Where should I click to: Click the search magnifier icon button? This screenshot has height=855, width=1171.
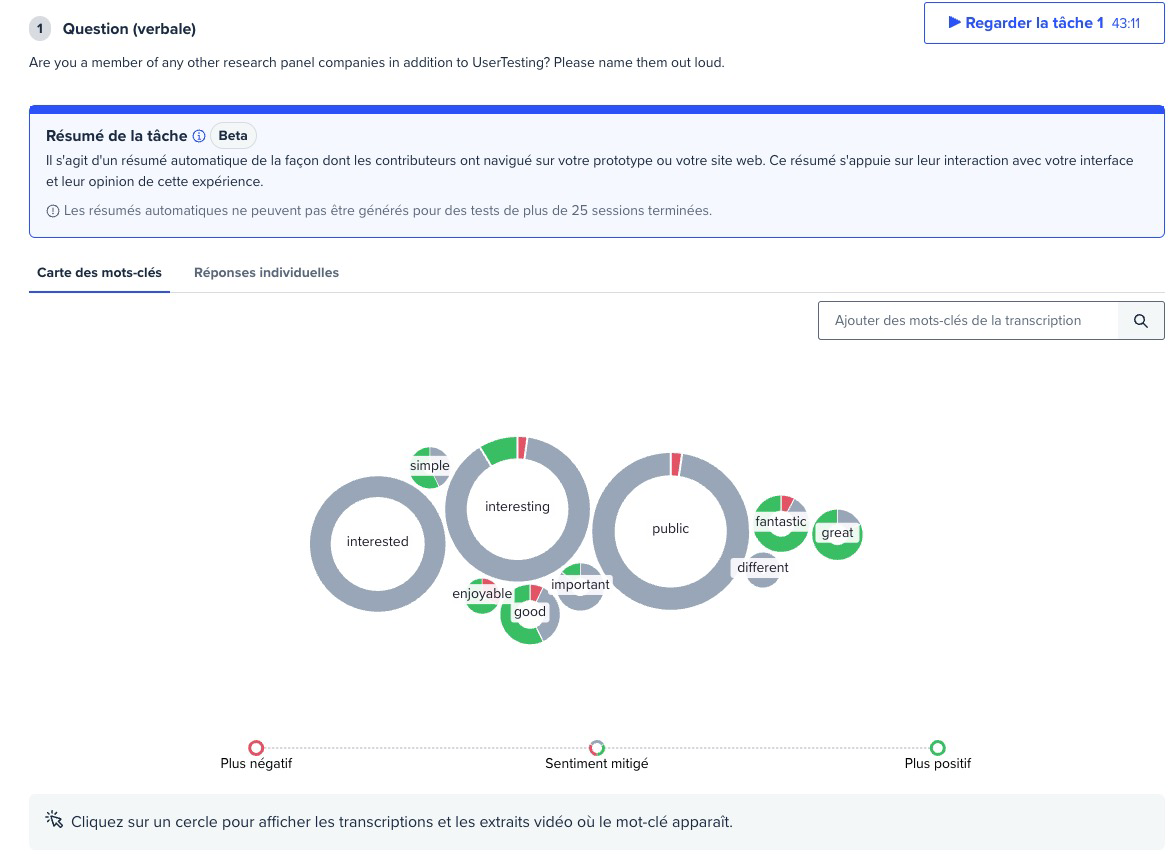[x=1140, y=321]
